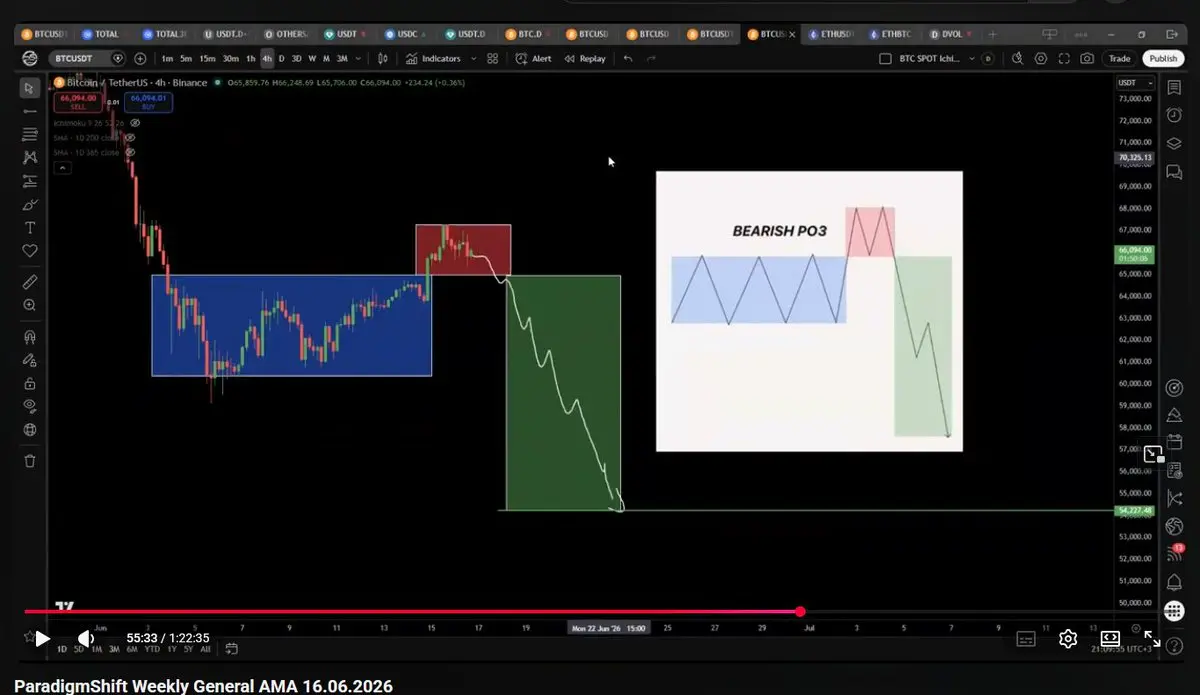Click the Alert button

[534, 59]
